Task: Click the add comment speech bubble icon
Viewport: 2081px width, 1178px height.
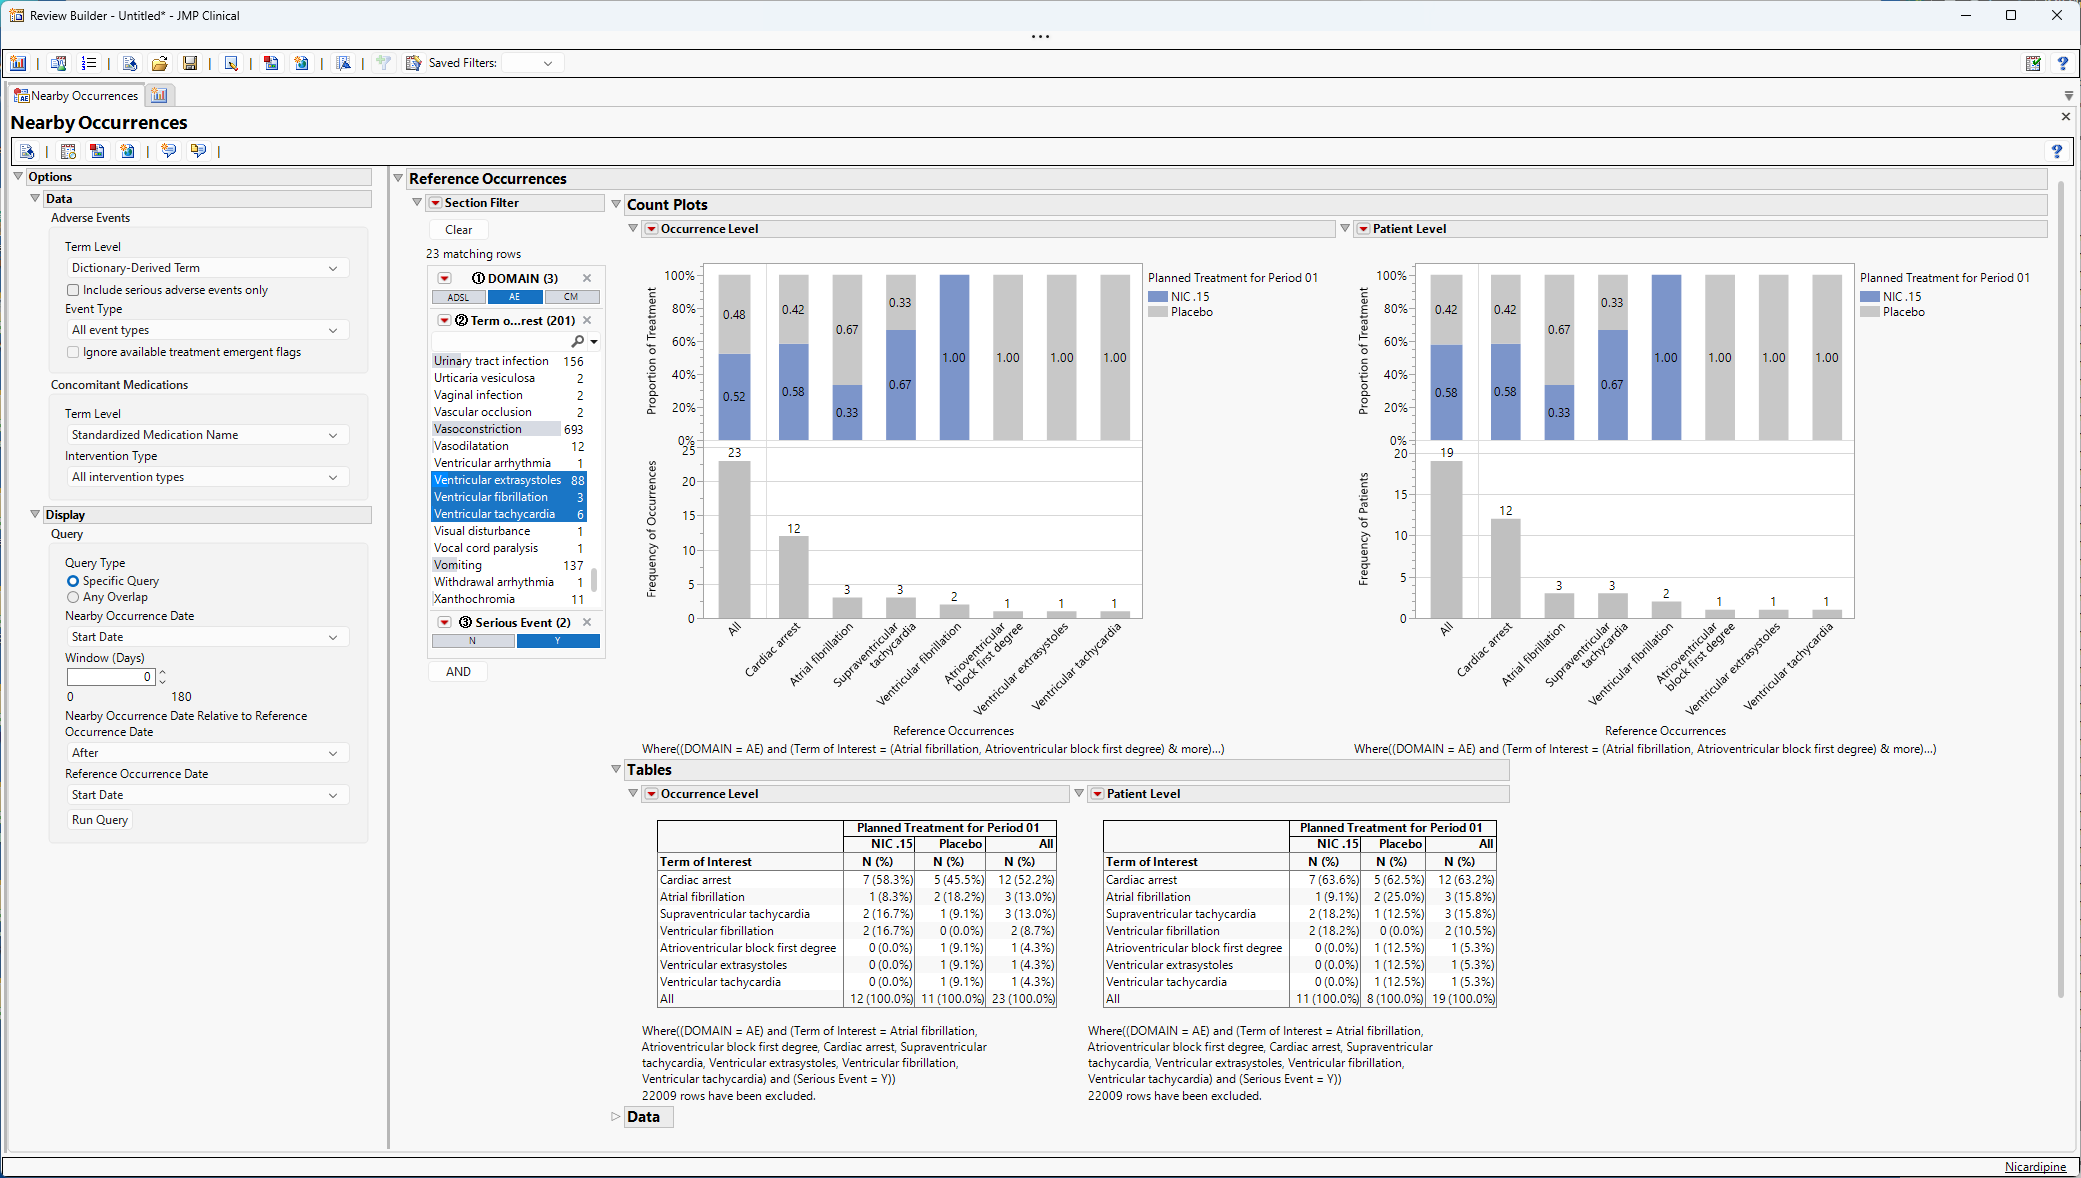Action: pos(168,151)
